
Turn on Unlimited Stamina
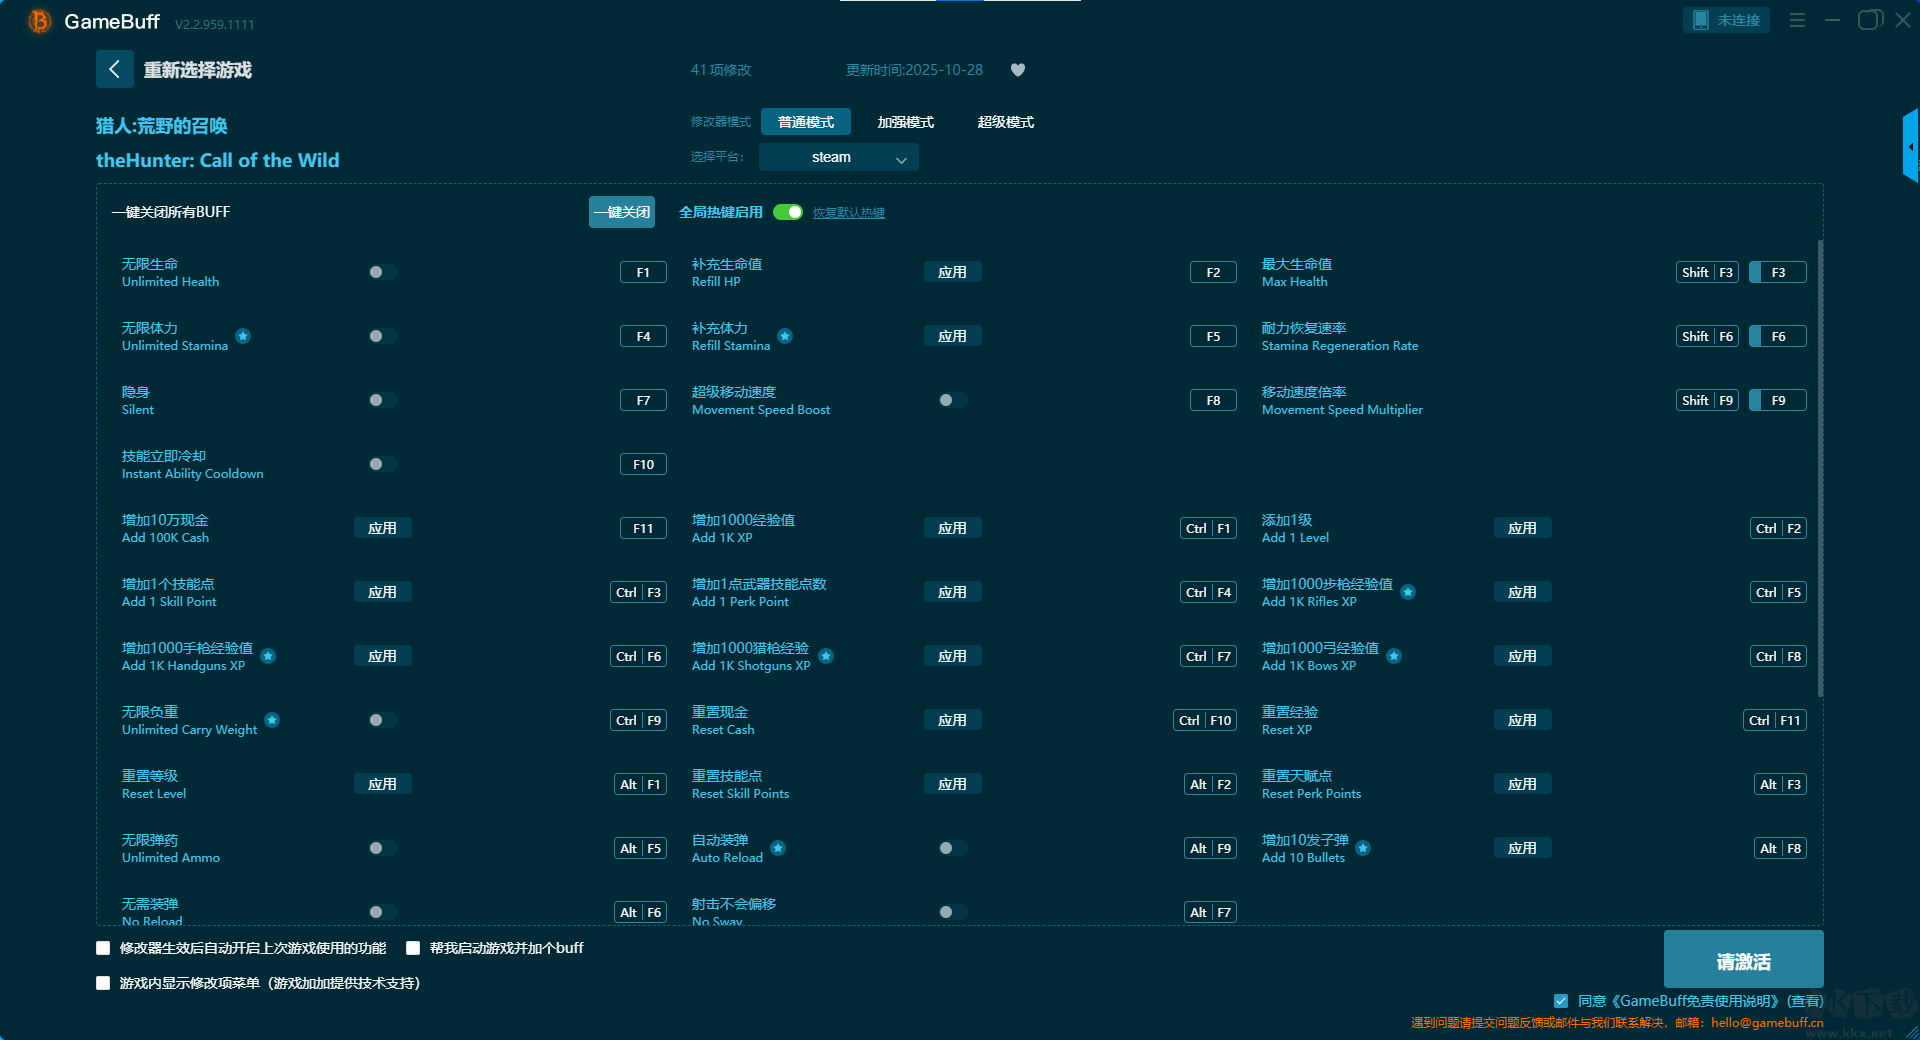click(x=382, y=336)
